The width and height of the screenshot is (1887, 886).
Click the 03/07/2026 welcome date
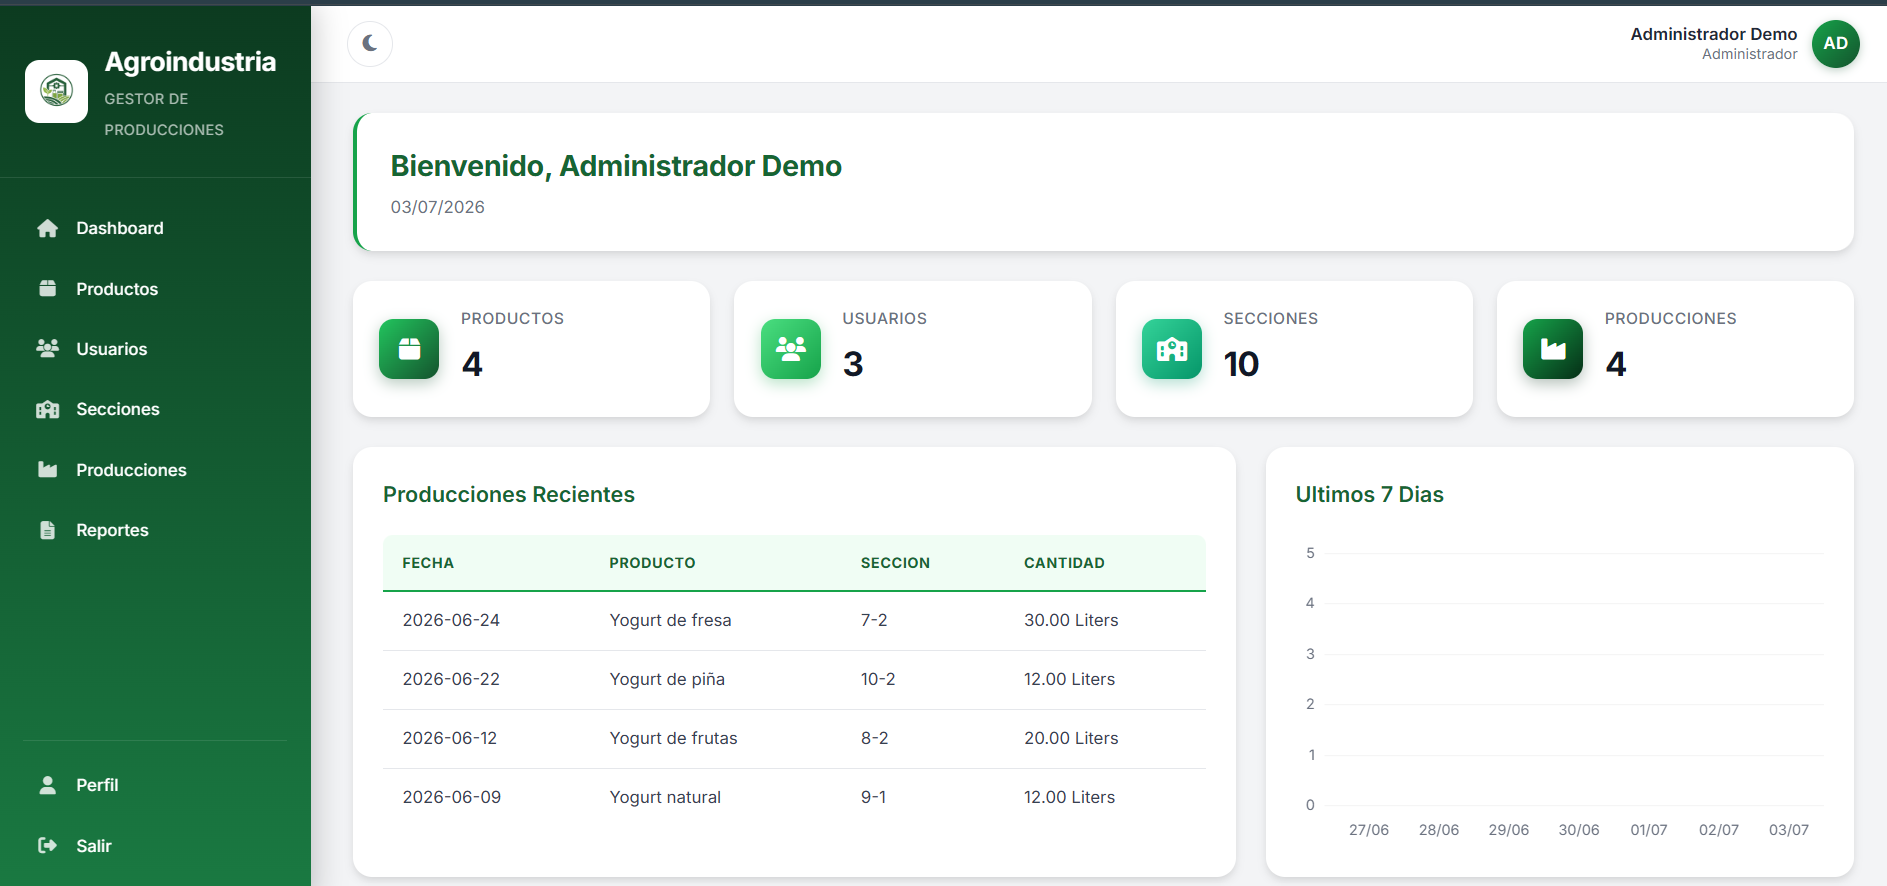[x=437, y=207]
